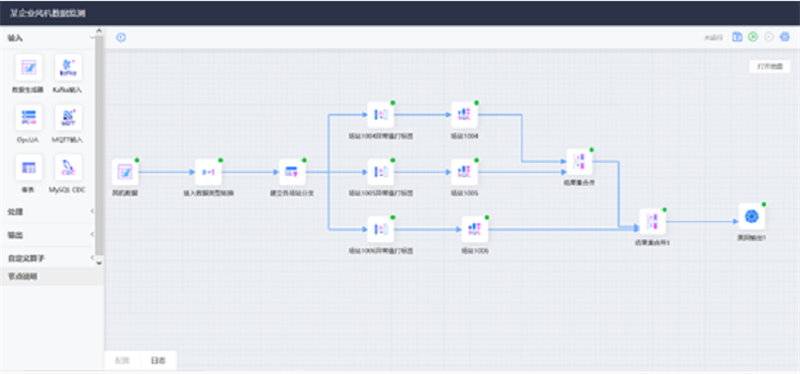This screenshot has height=374, width=800.
Task: Switch to the 日志 tab
Action: pos(158,360)
